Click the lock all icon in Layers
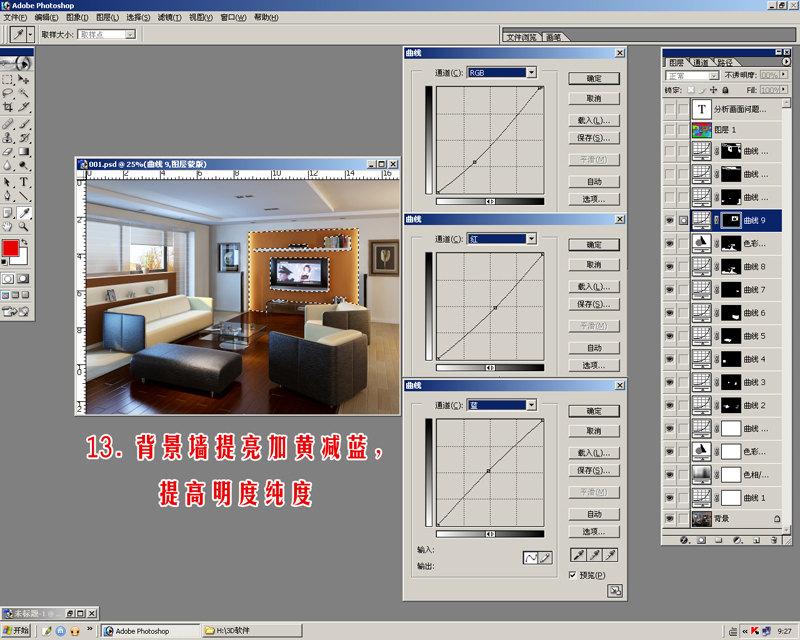 pos(725,90)
